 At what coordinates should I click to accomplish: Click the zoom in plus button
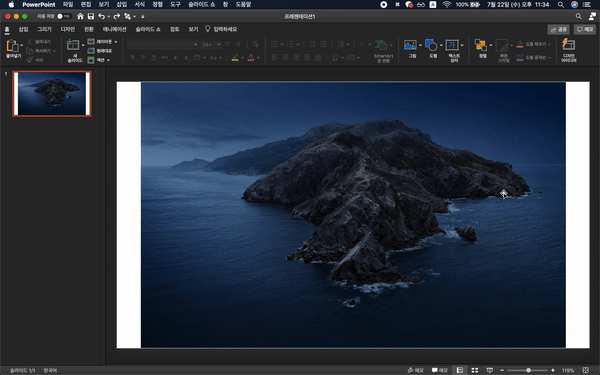point(553,370)
